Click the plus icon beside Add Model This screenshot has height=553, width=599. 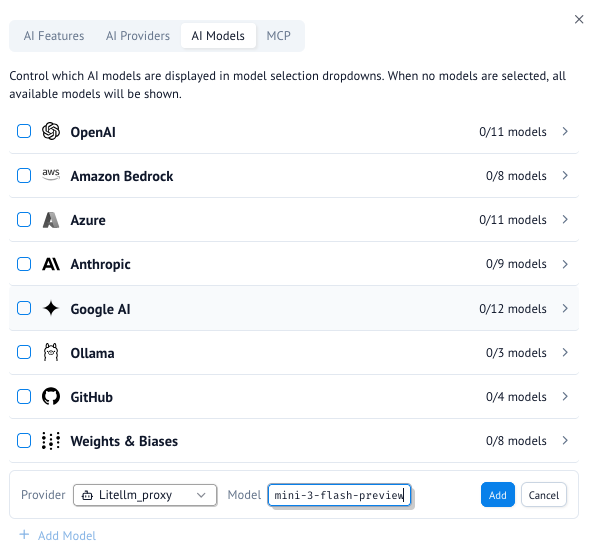[24, 535]
